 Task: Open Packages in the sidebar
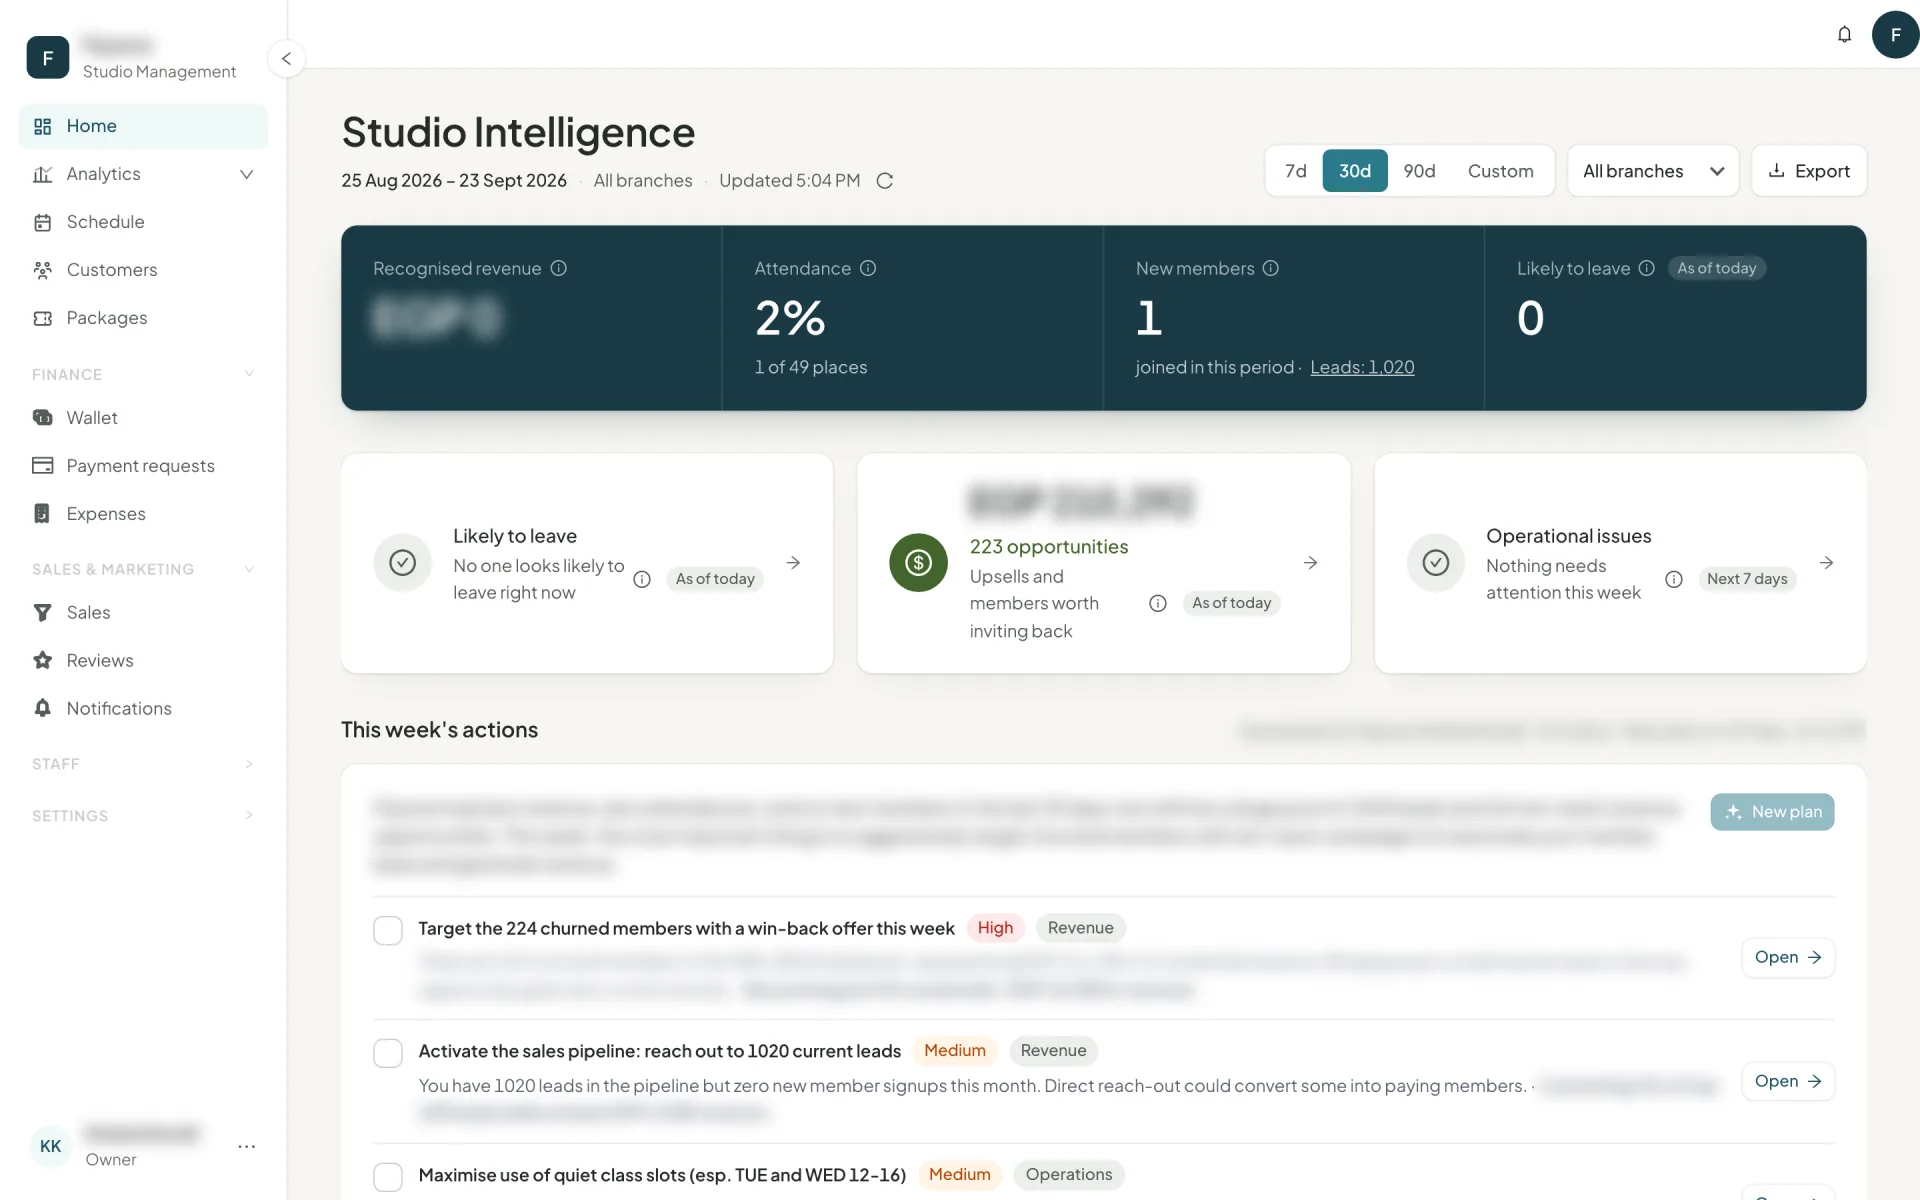tap(143, 318)
